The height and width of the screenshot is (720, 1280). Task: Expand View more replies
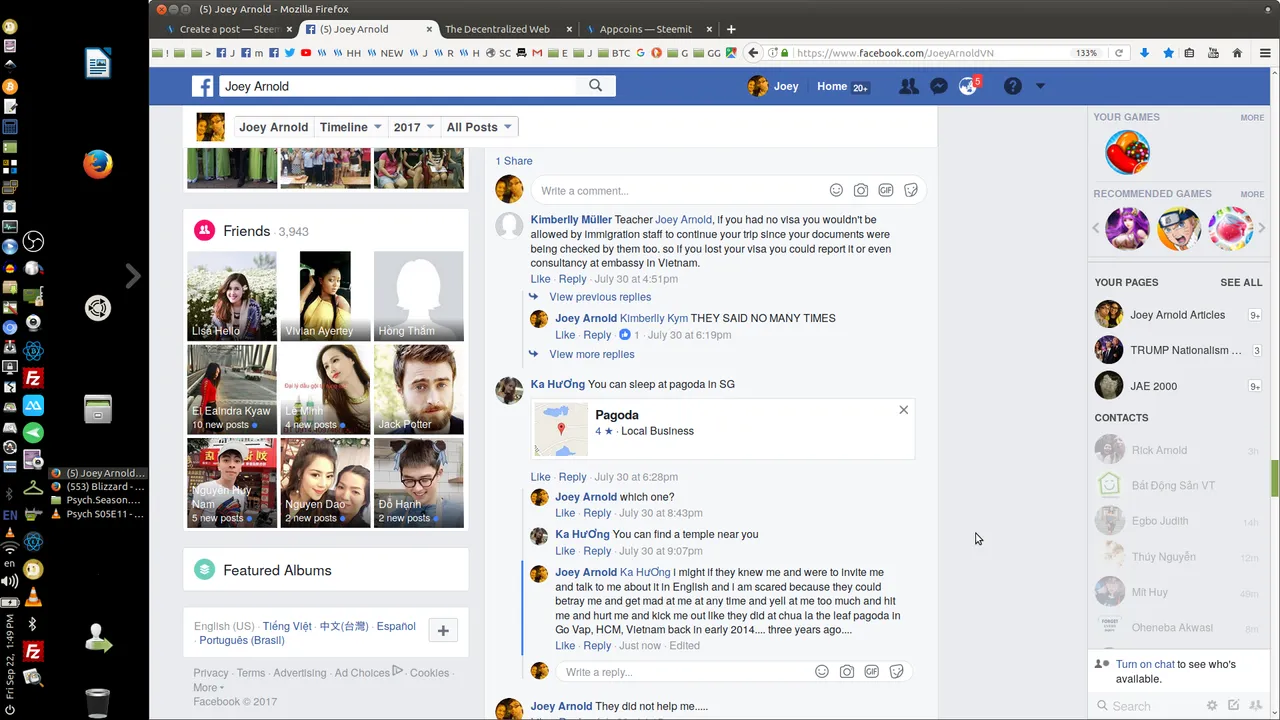pyautogui.click(x=592, y=354)
